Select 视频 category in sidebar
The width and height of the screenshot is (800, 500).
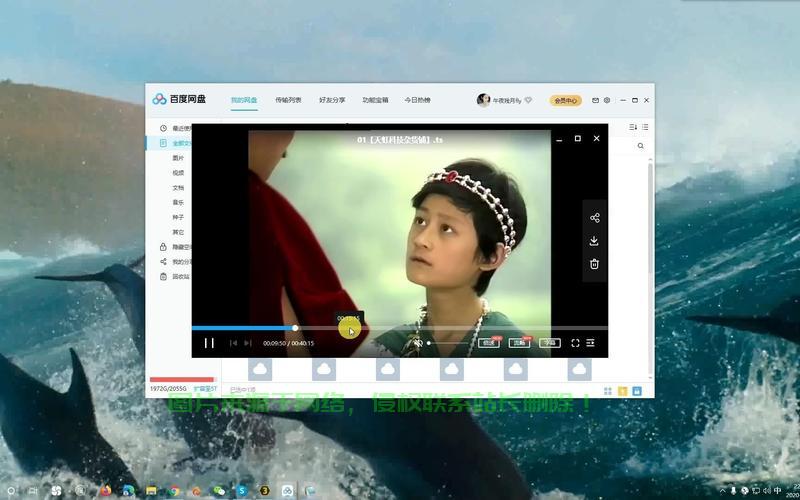point(178,173)
